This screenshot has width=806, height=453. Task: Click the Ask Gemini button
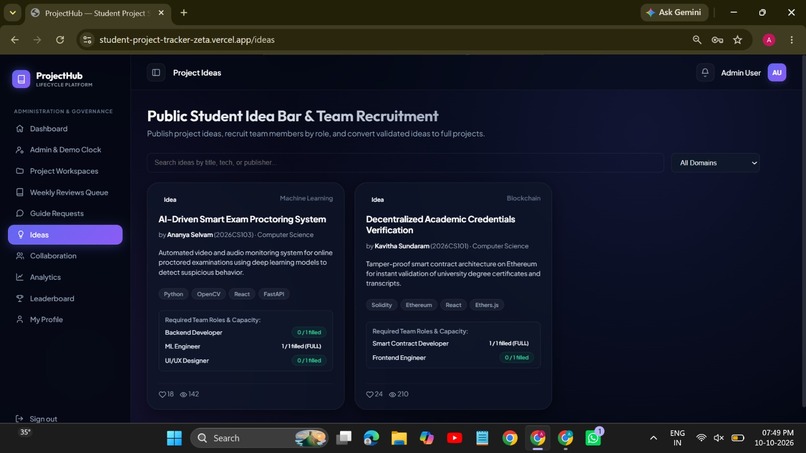(674, 12)
